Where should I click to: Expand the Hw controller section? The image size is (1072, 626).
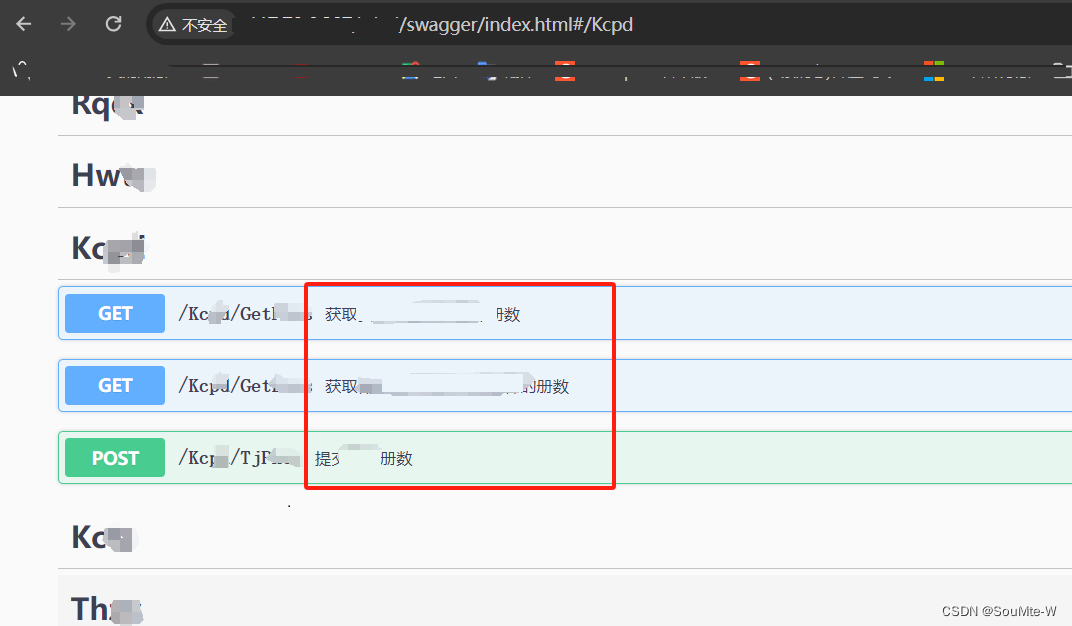(565, 175)
